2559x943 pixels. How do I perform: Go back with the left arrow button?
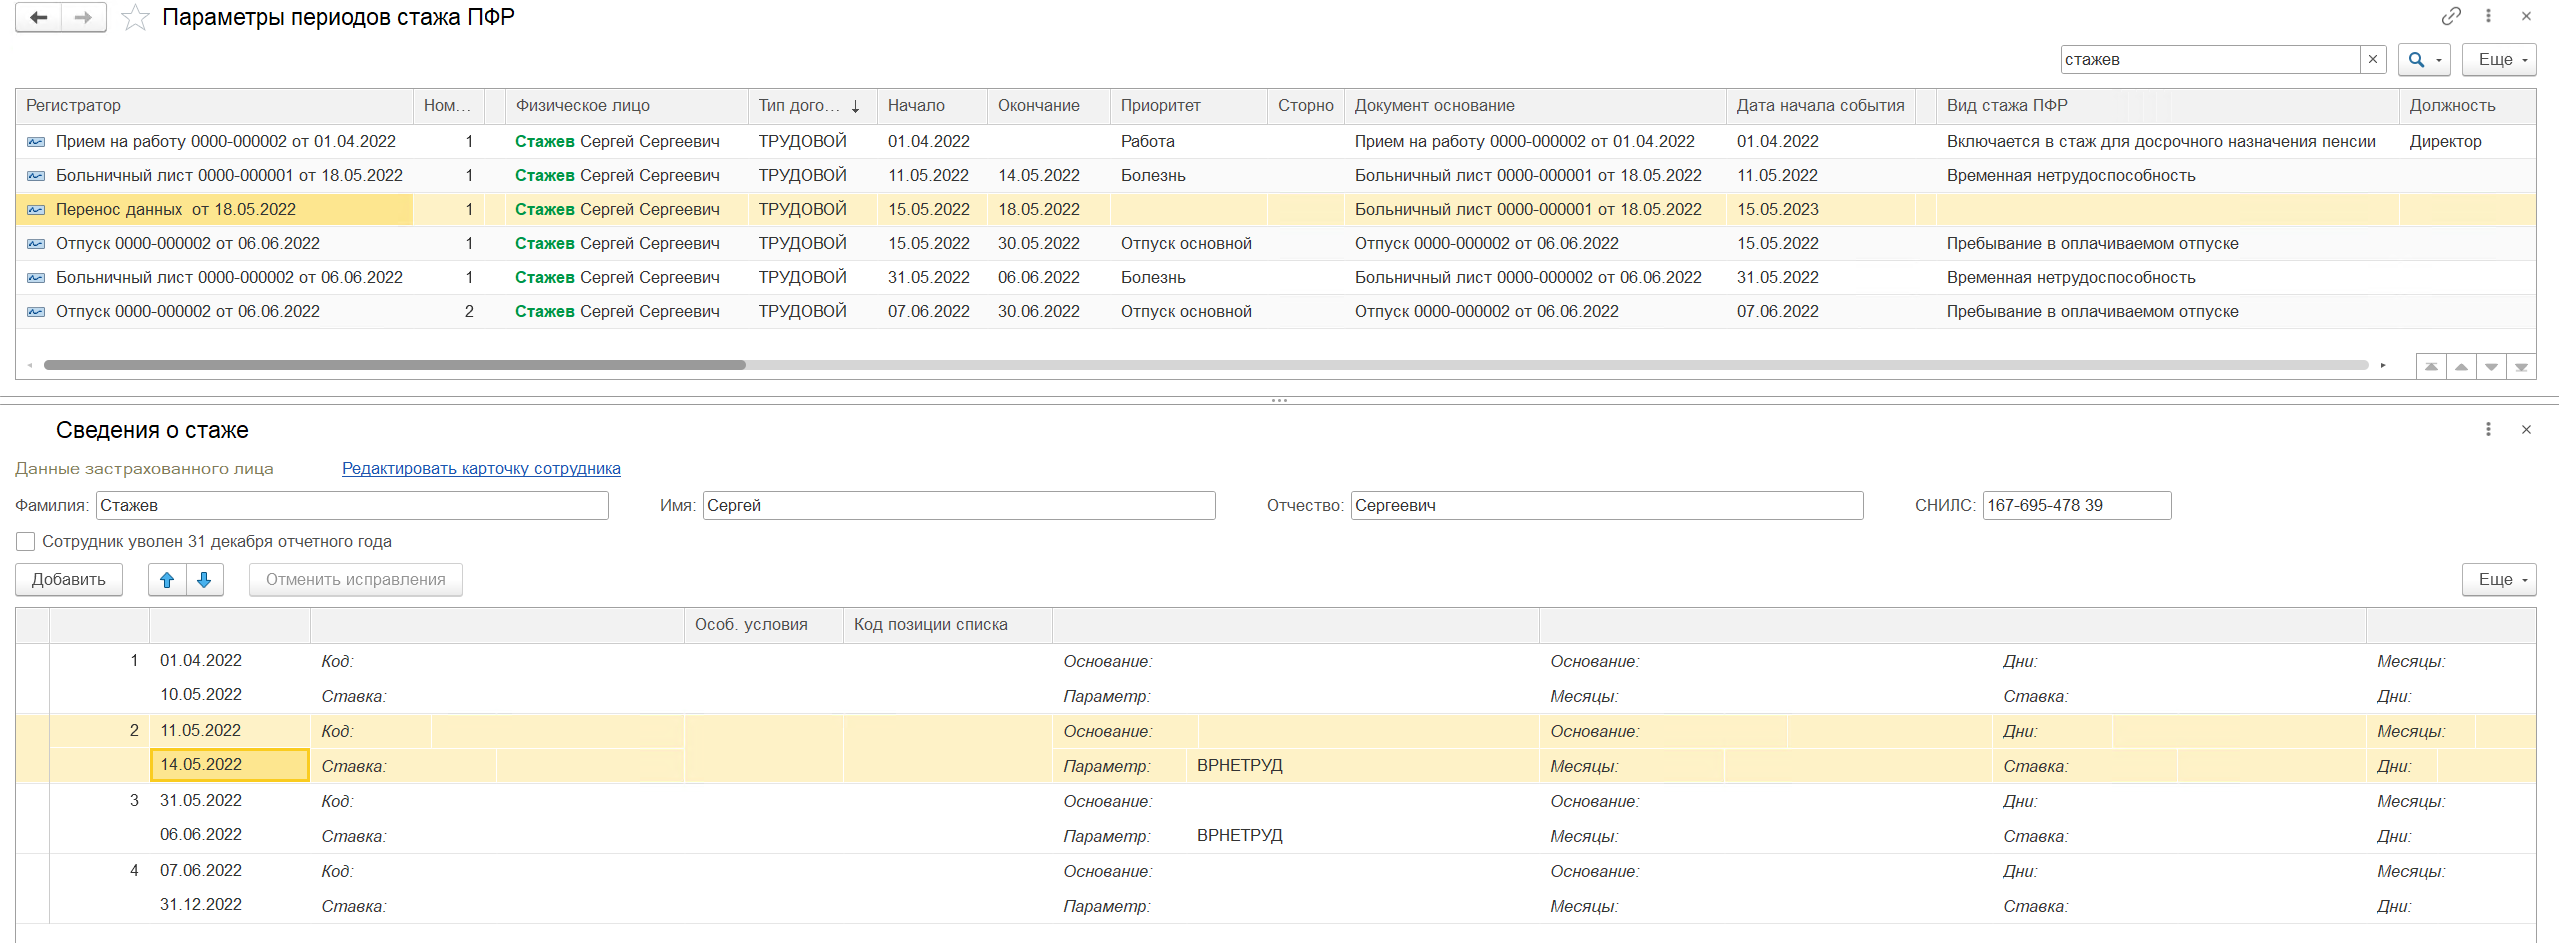click(39, 18)
